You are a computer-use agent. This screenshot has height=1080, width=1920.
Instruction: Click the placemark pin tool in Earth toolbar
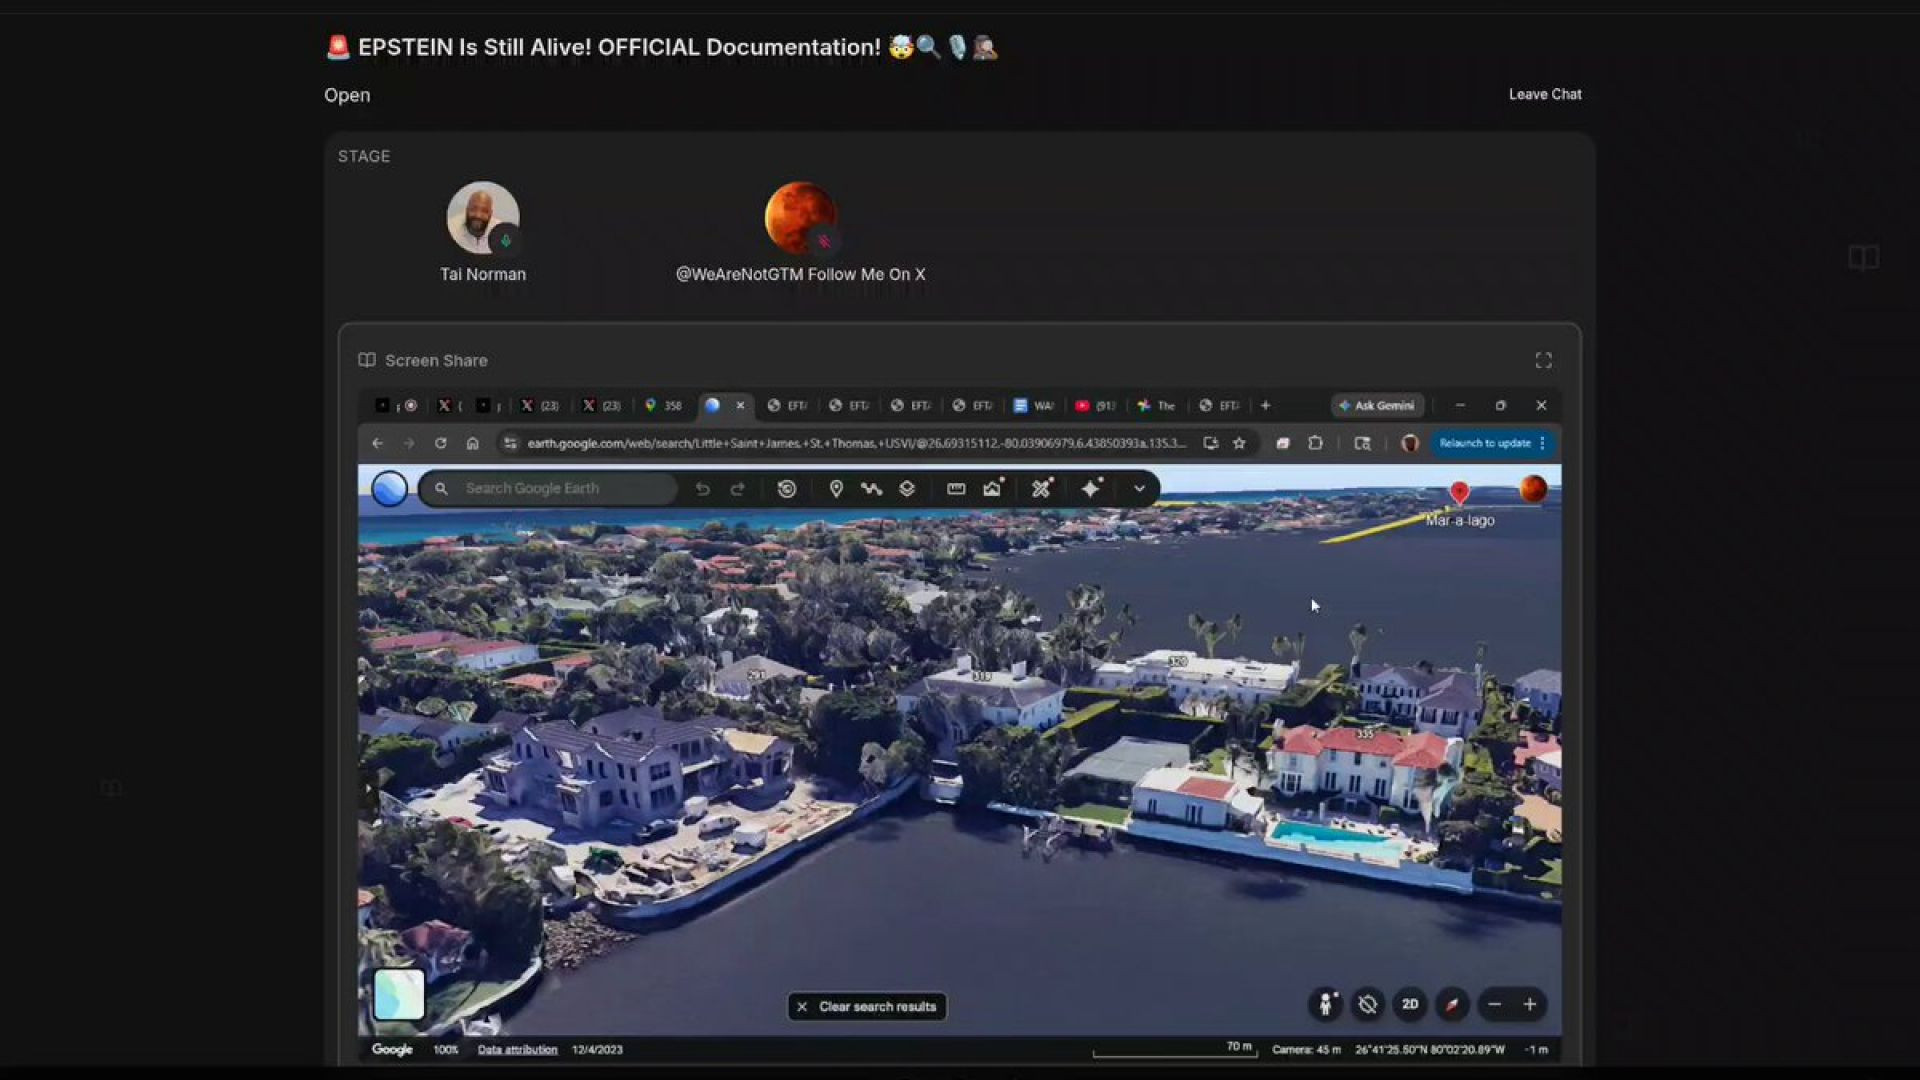click(836, 488)
